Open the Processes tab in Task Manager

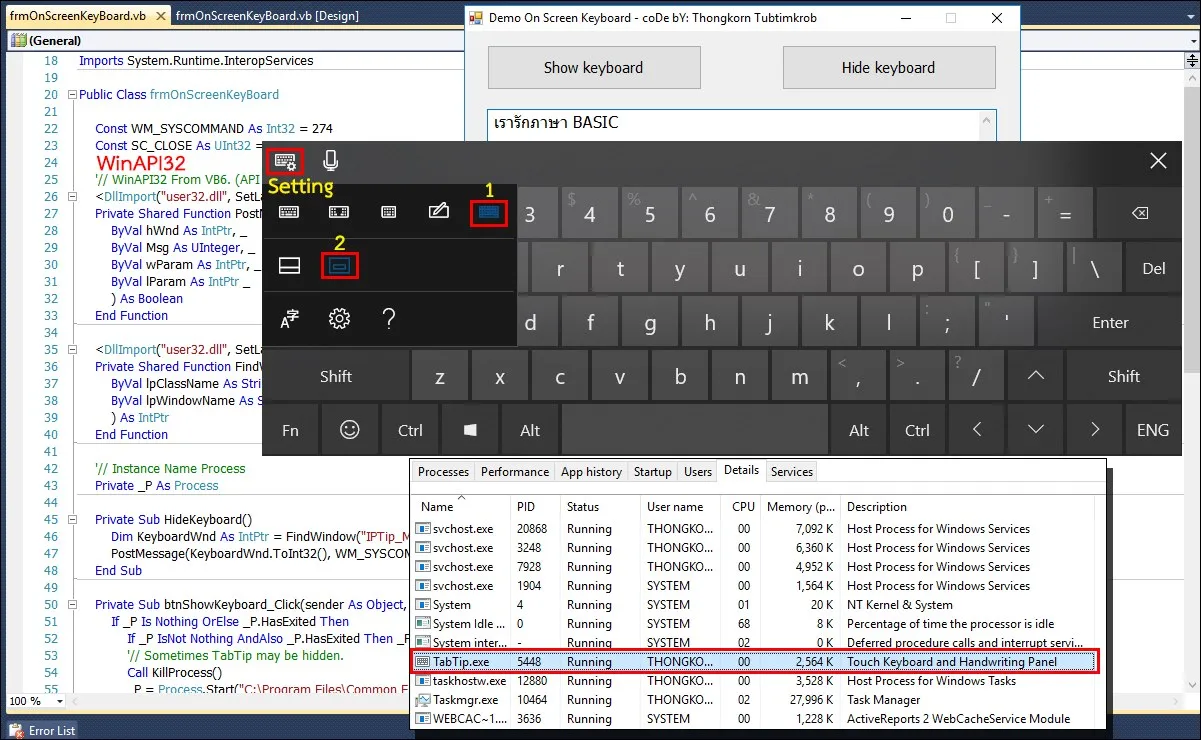click(x=443, y=472)
